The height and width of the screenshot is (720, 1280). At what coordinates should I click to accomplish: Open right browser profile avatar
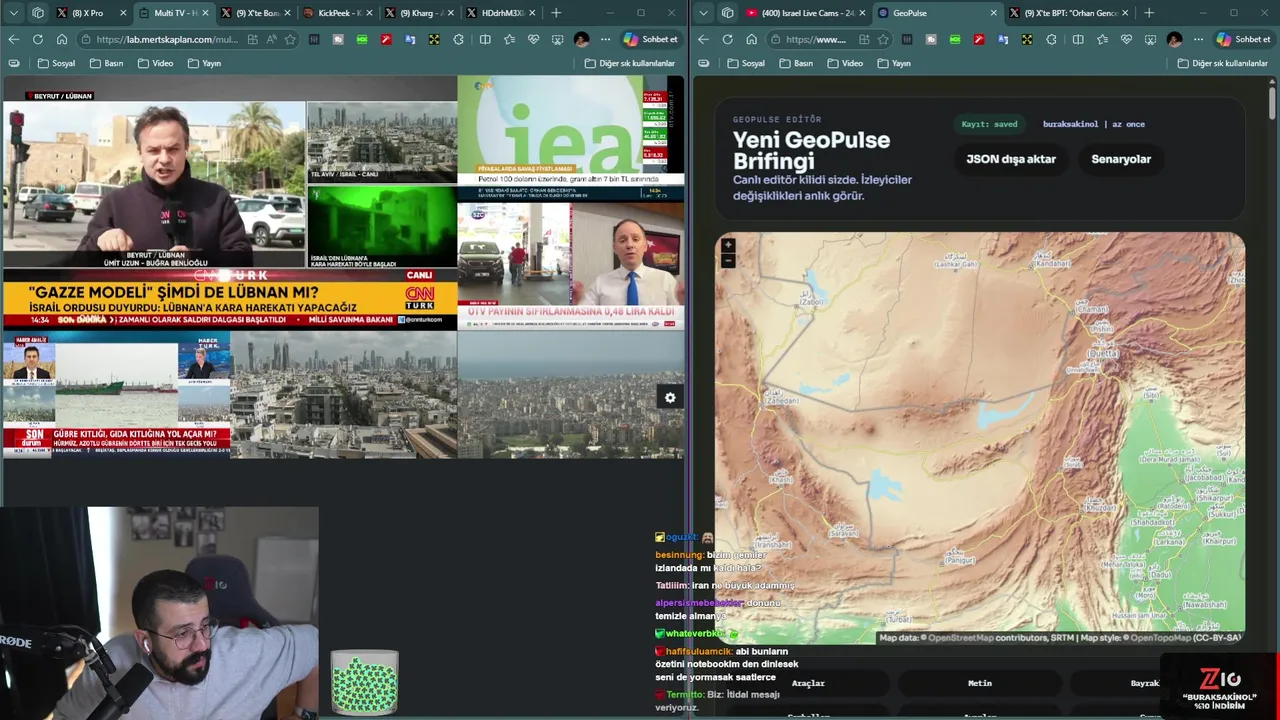(x=1174, y=39)
